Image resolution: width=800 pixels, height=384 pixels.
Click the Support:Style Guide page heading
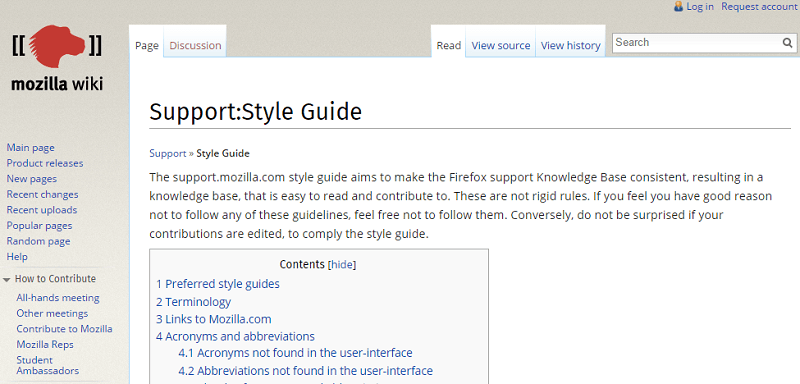(x=256, y=112)
